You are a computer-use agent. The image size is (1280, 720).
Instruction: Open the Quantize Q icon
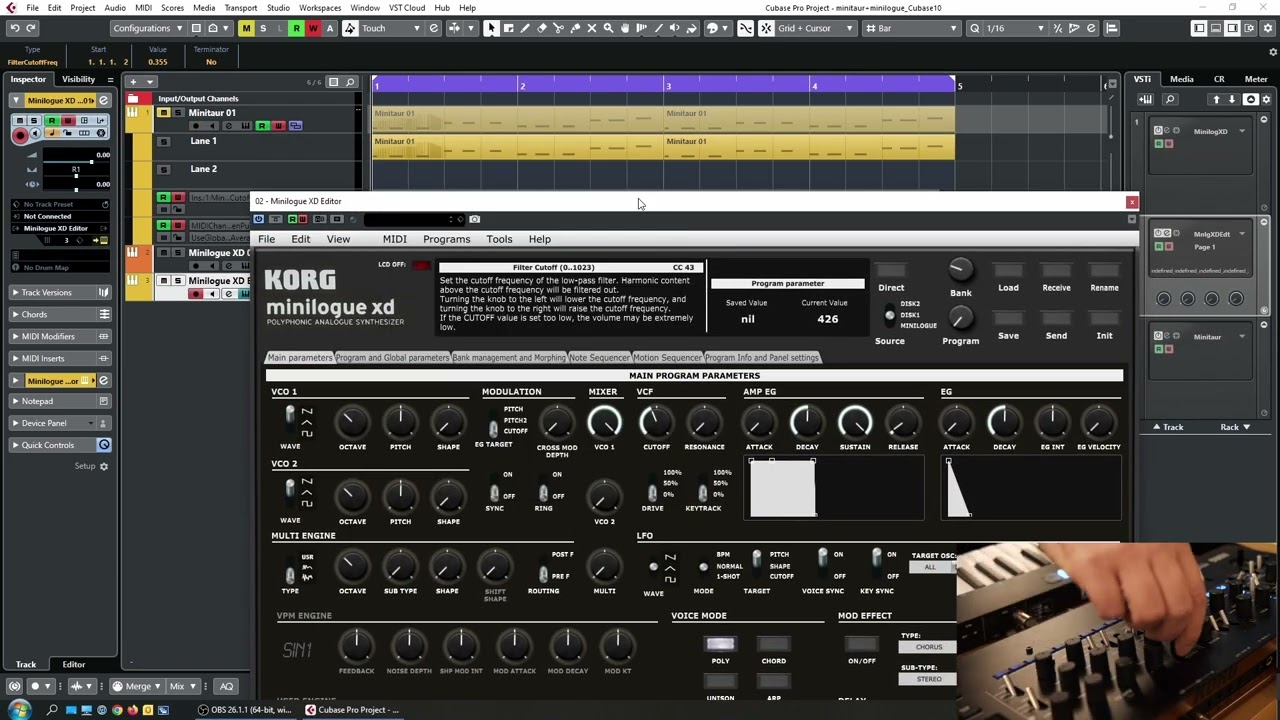click(x=974, y=28)
